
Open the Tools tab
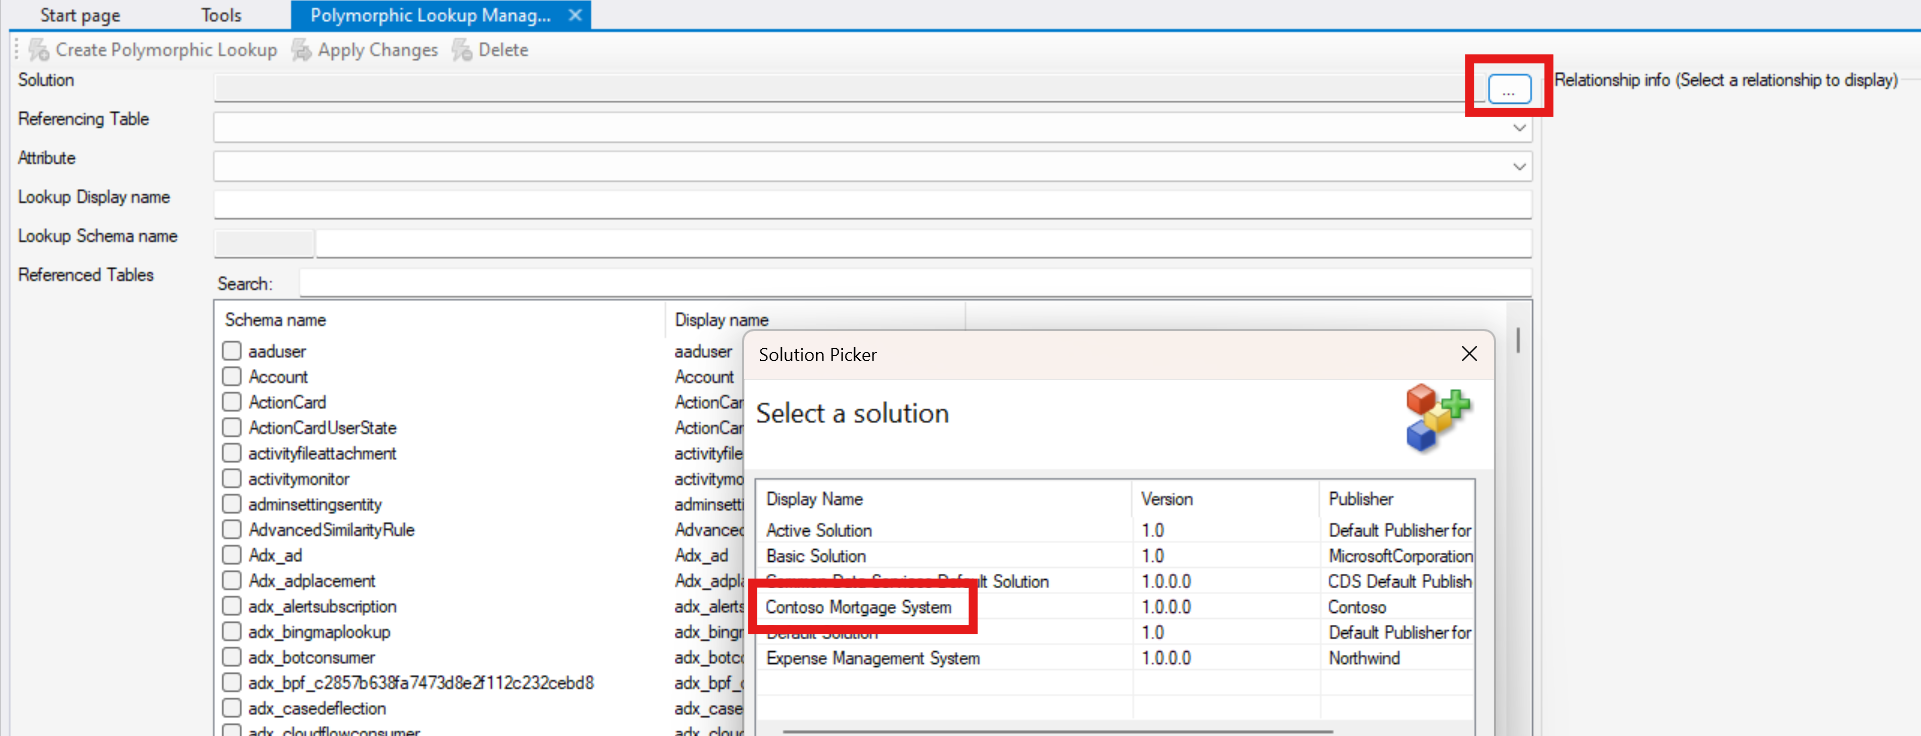point(221,15)
